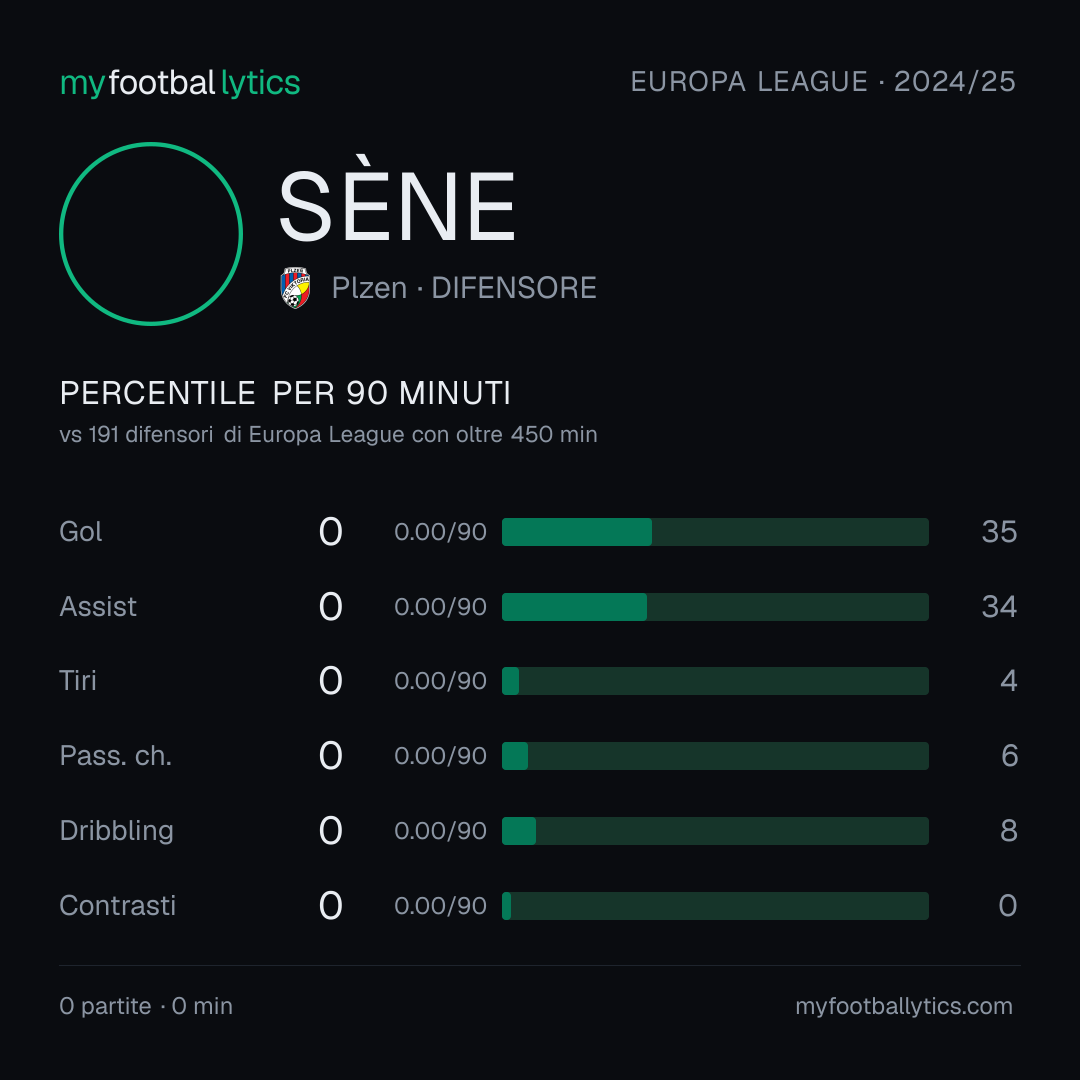Open the myfootballytics.com link
Screen dimensions: 1080x1080
(904, 1006)
